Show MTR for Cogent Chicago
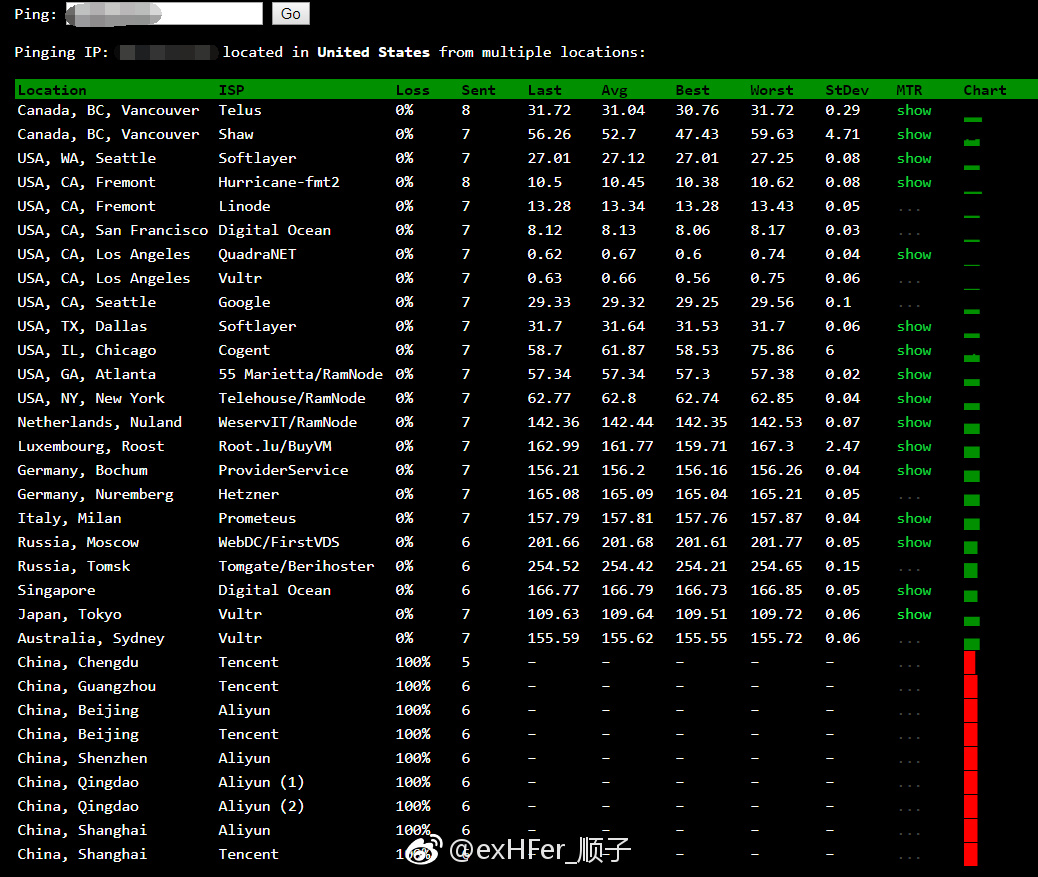1038x877 pixels. (x=914, y=350)
